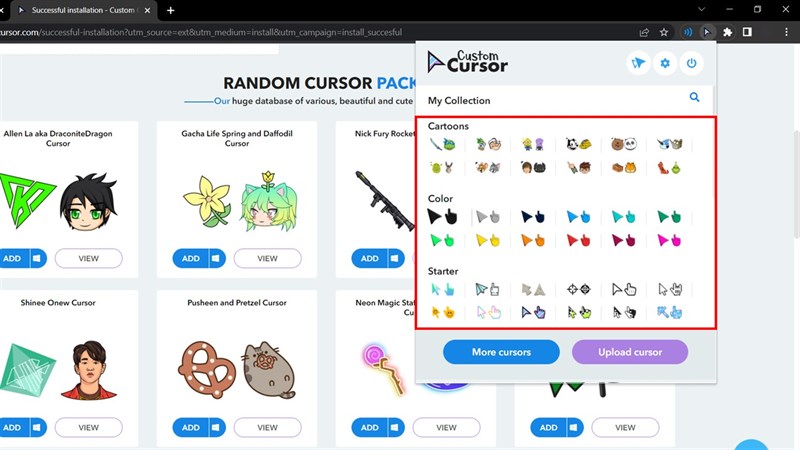Image resolution: width=800 pixels, height=450 pixels.
Task: Choose the Tom and Jerry cursor
Action: point(488,167)
